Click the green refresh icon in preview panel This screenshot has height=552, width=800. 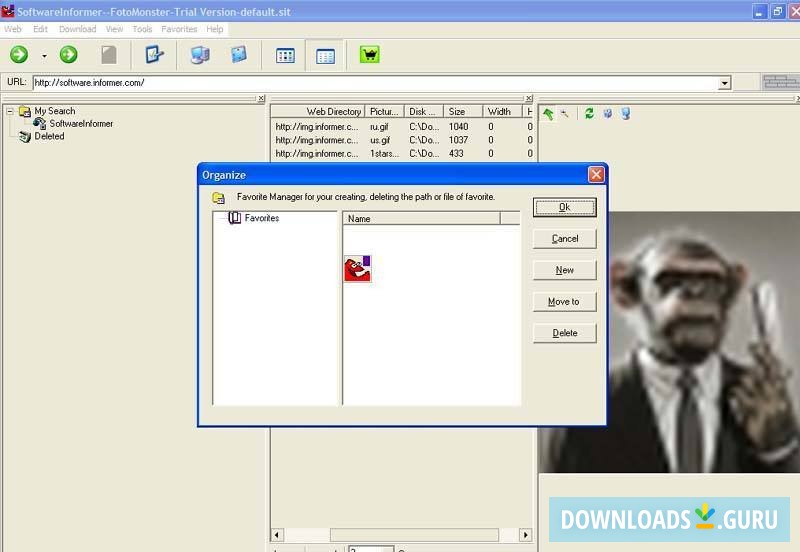coord(589,113)
